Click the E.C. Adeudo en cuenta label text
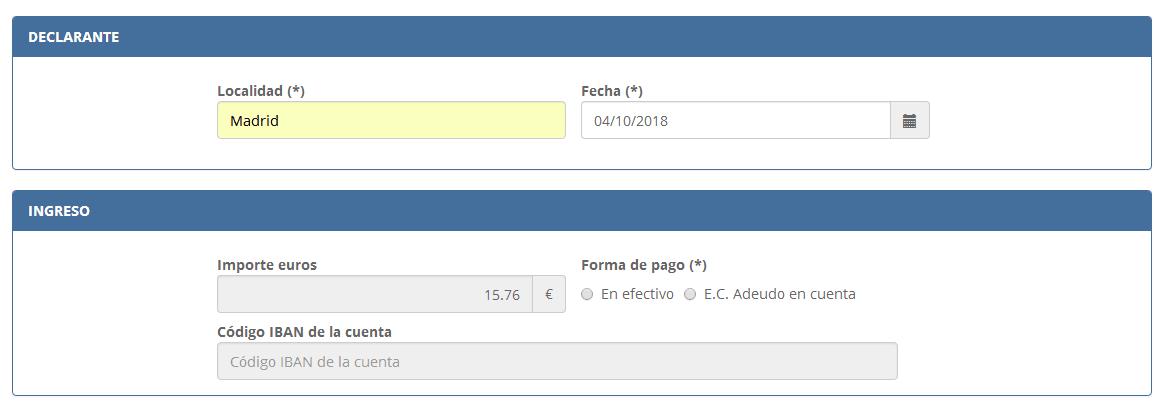The width and height of the screenshot is (1169, 420). tap(780, 295)
